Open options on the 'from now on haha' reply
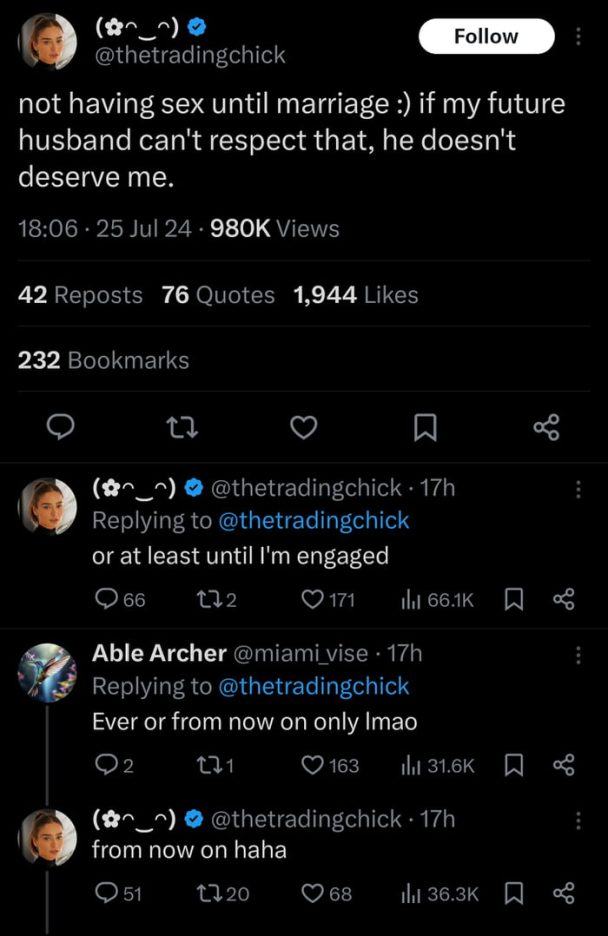 577,818
